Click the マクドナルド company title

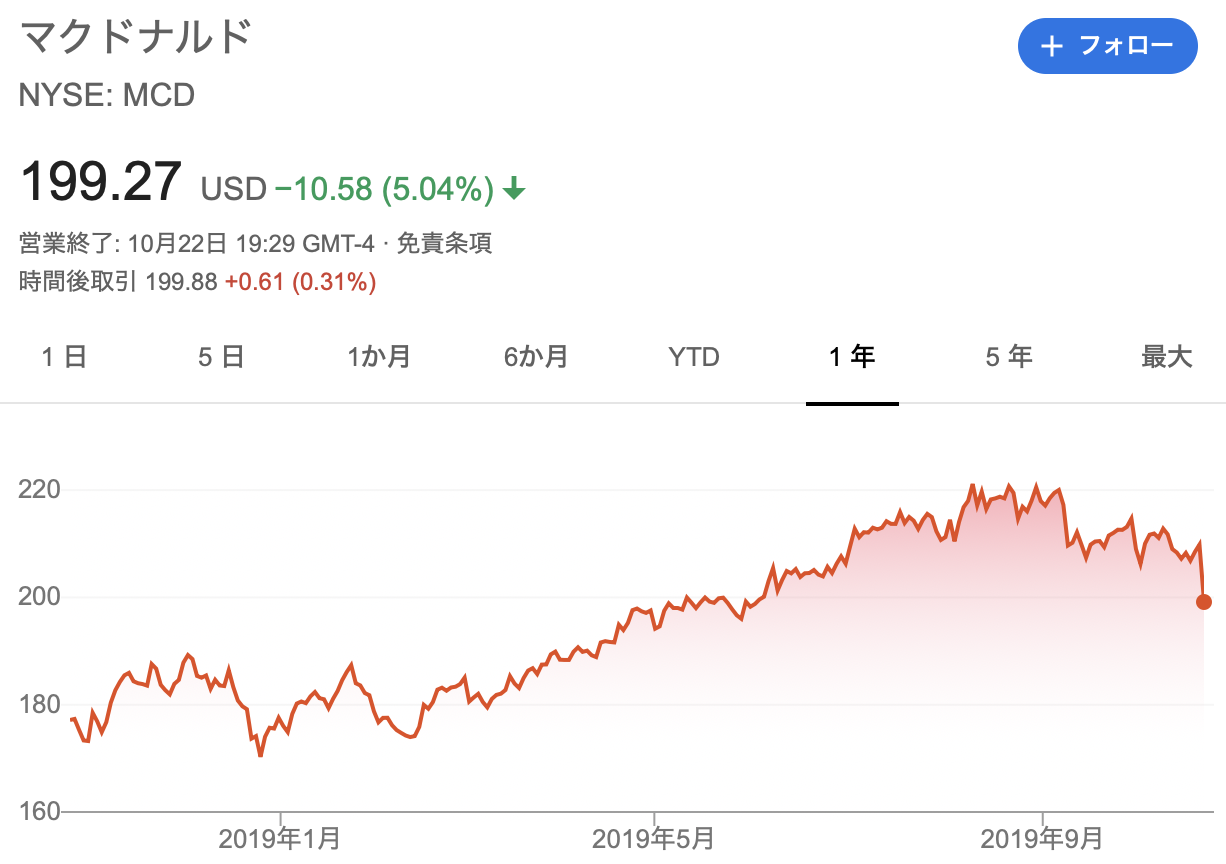135,38
